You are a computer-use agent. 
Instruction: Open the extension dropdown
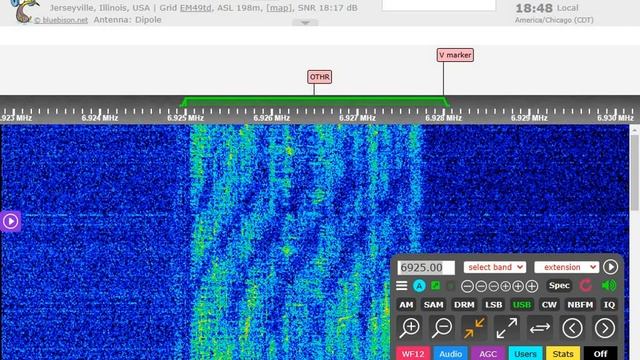coord(567,267)
